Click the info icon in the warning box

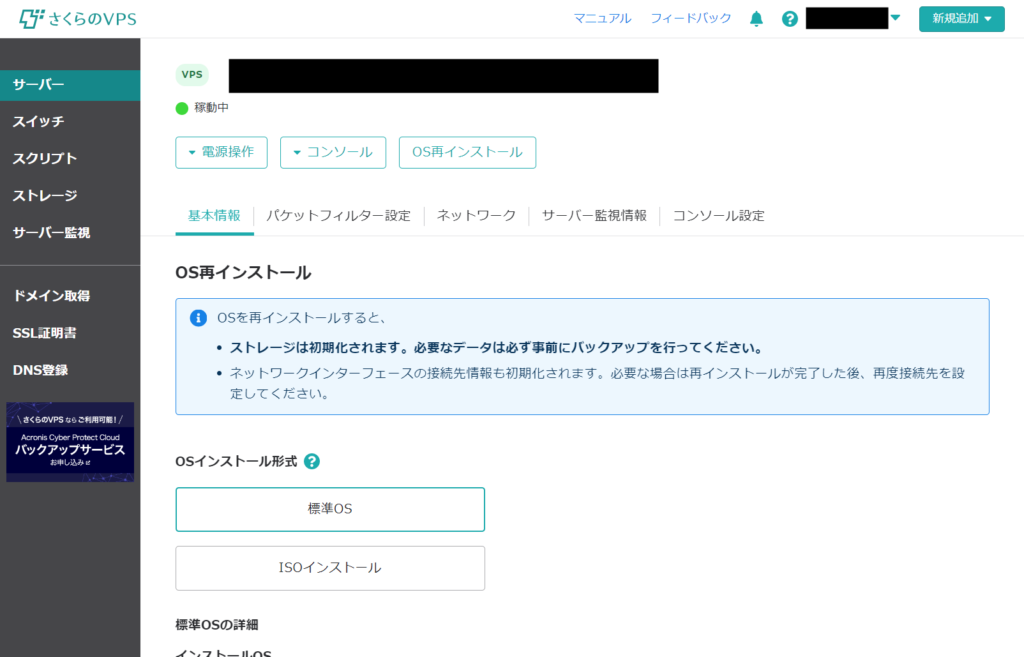pyautogui.click(x=199, y=318)
